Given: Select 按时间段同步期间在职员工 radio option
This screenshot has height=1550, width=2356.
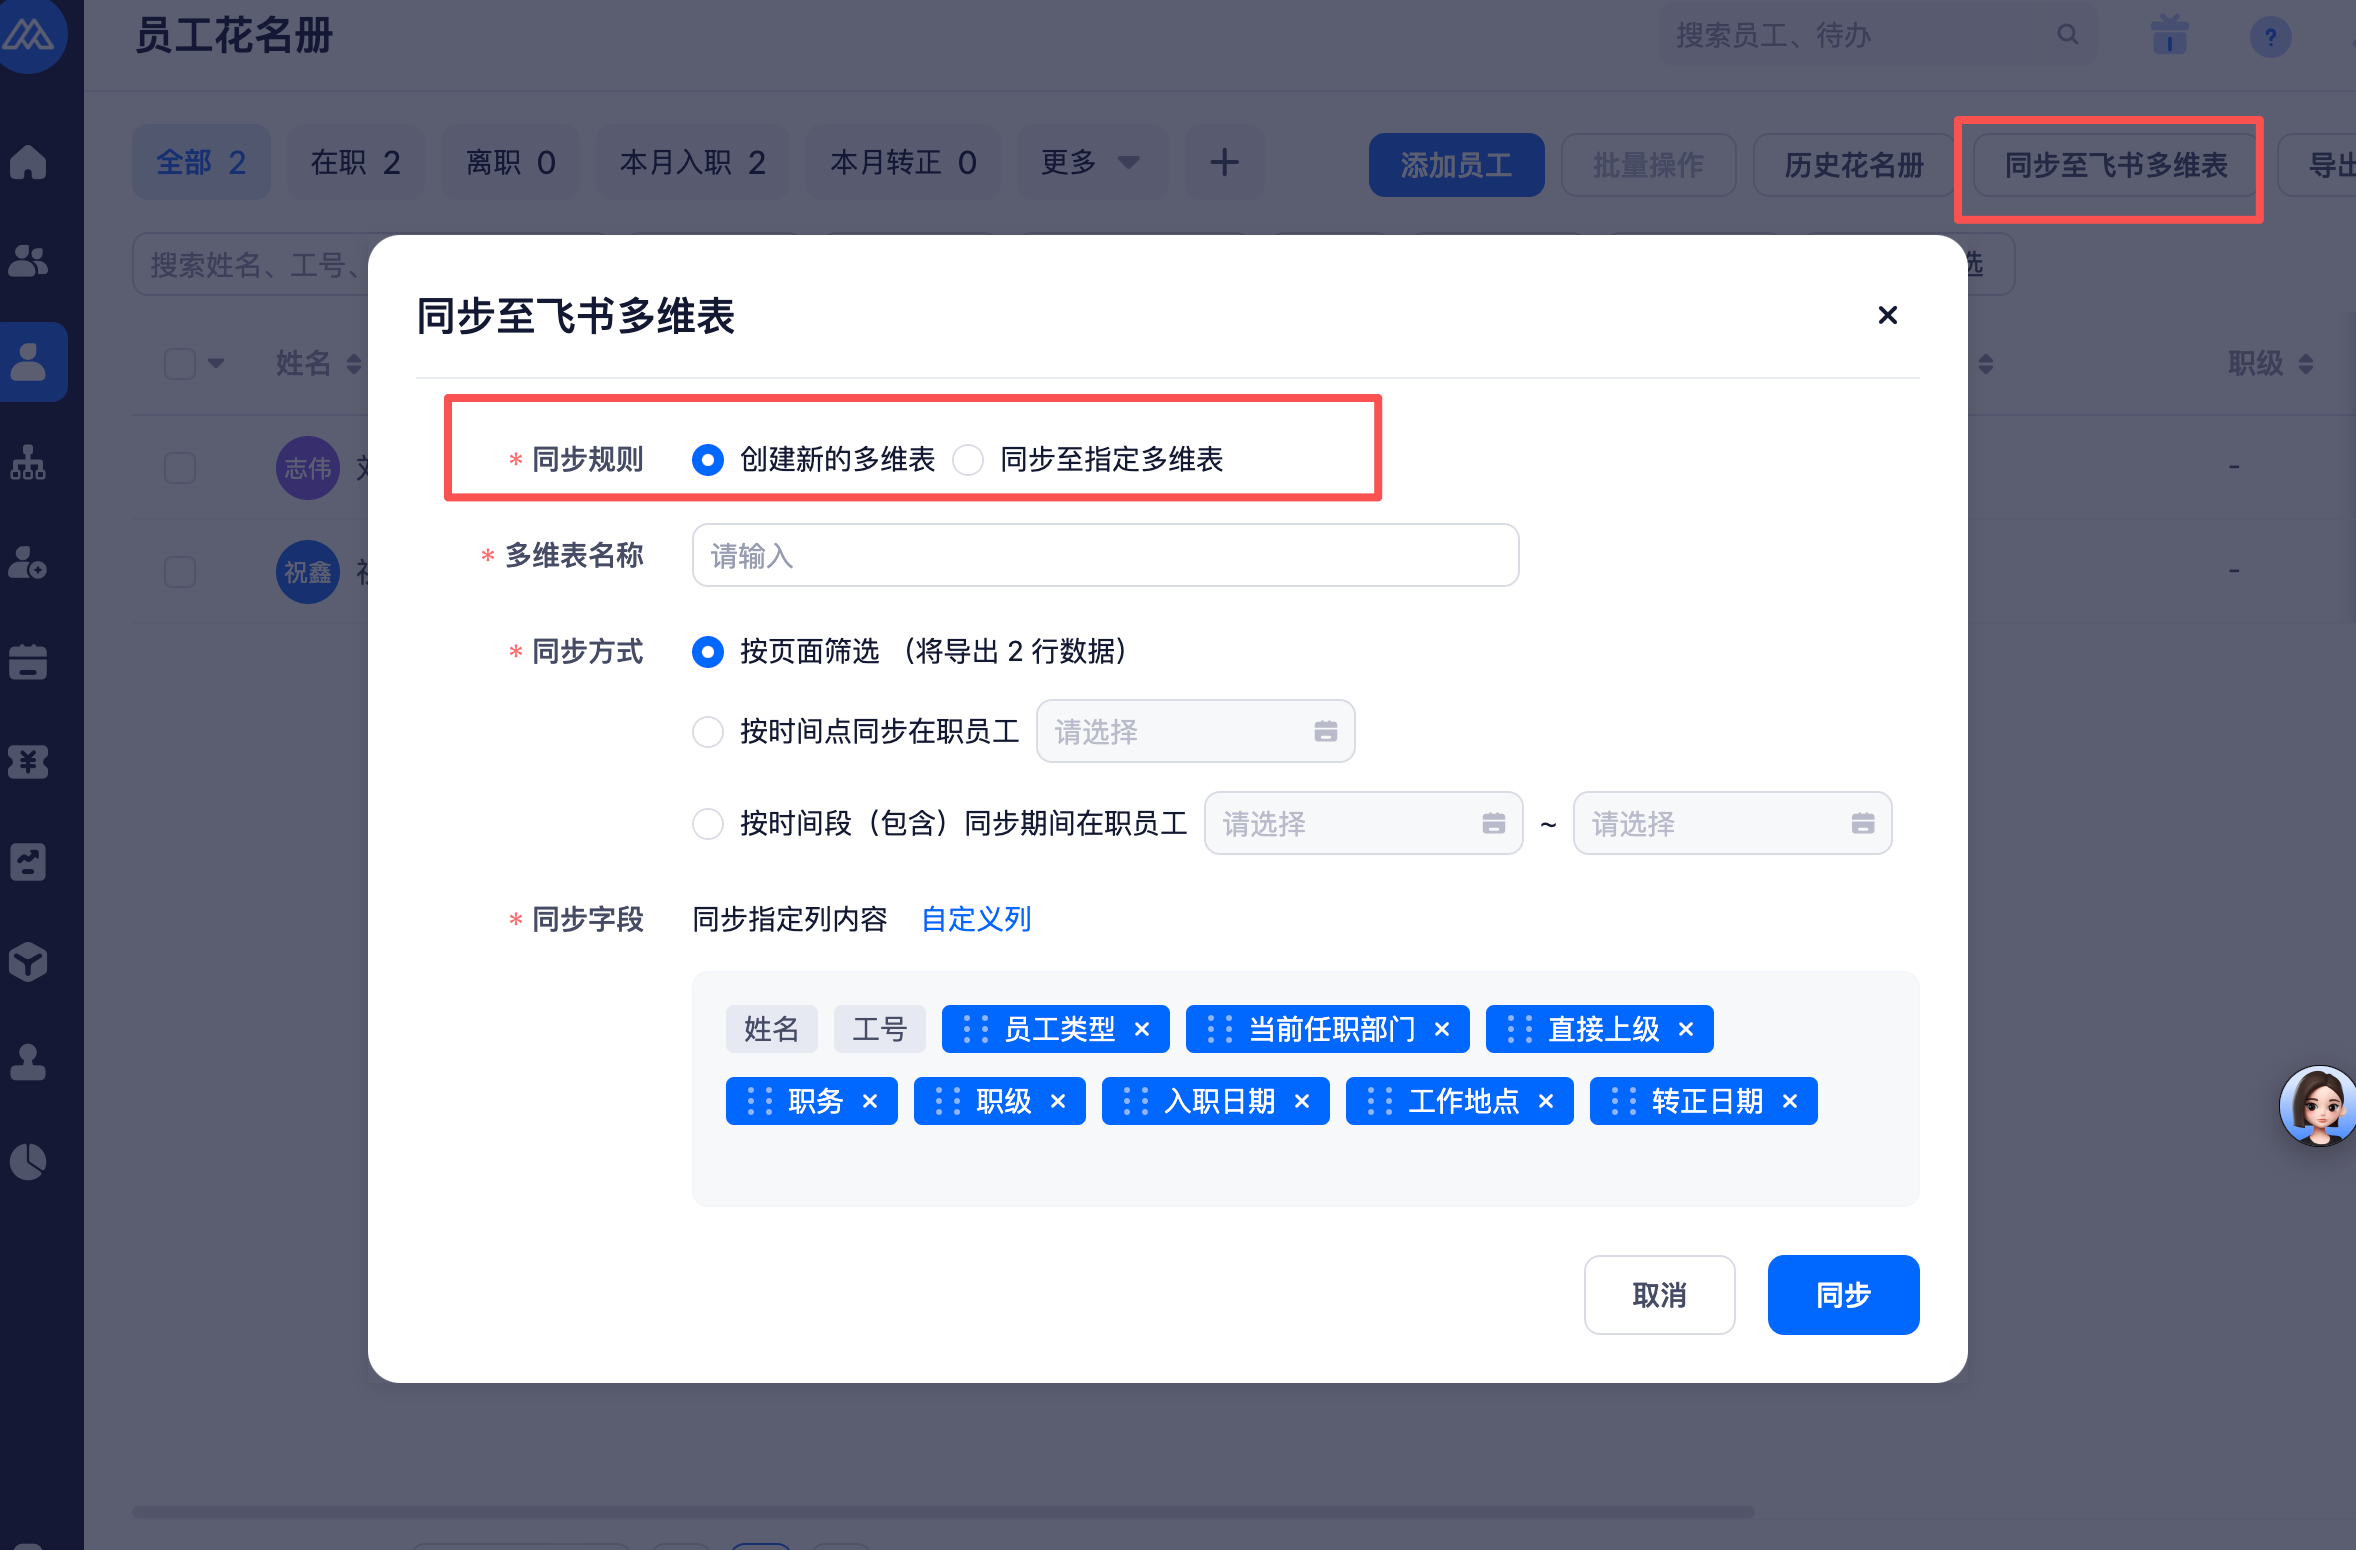Looking at the screenshot, I should coord(708,824).
